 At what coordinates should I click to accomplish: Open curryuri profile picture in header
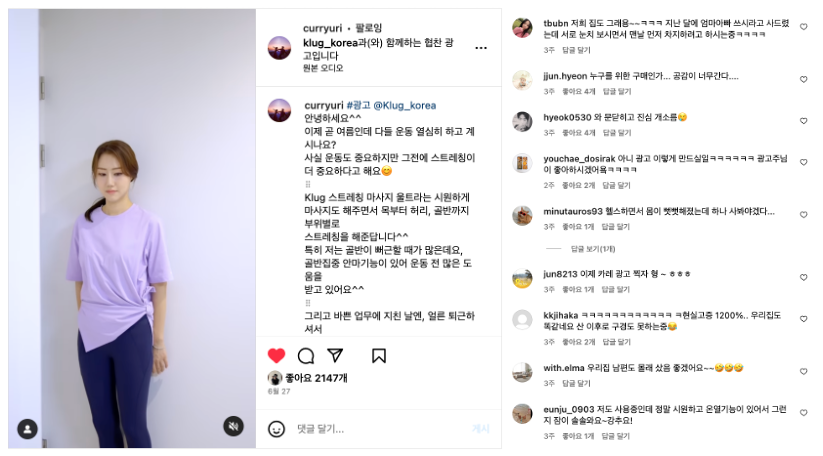(279, 48)
